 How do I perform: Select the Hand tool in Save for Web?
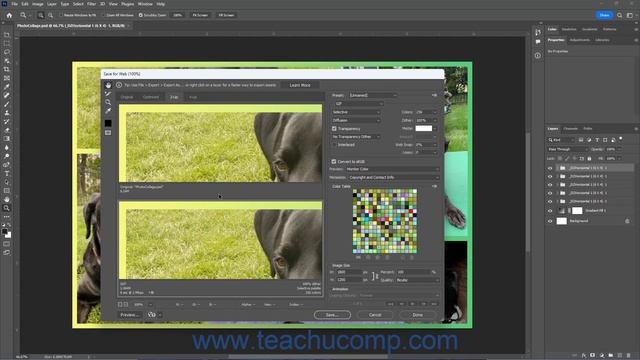108,85
